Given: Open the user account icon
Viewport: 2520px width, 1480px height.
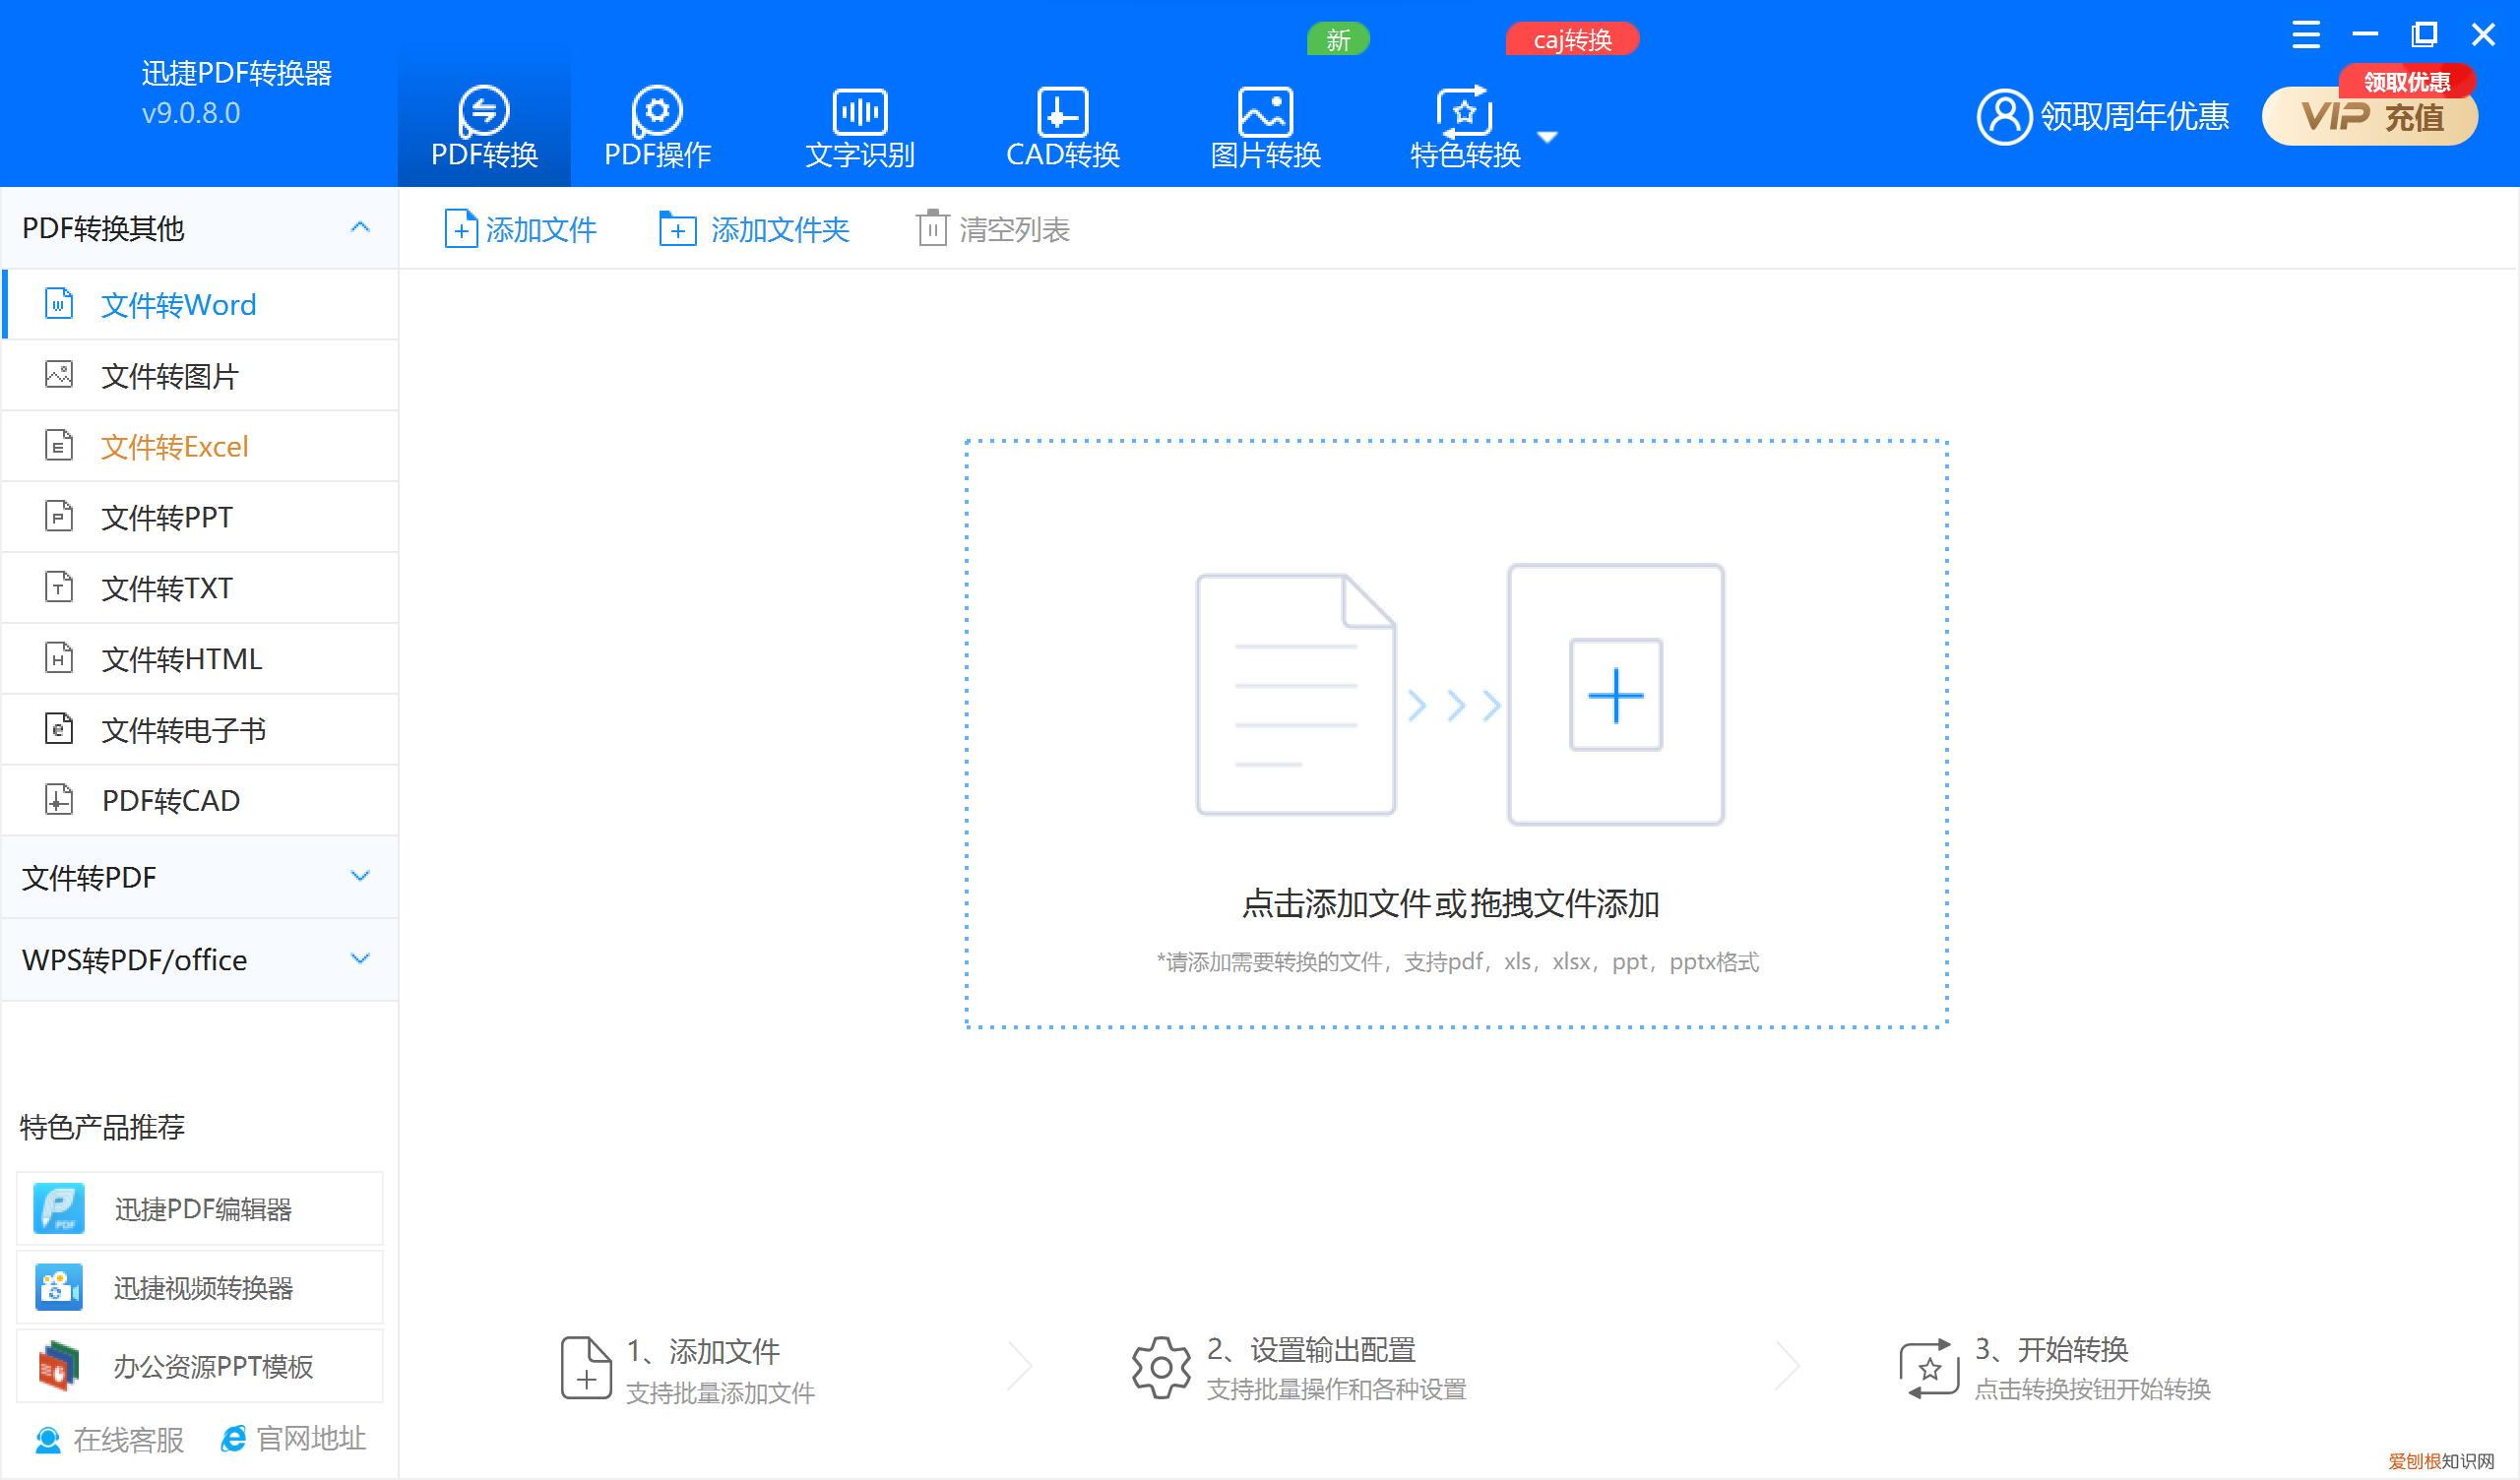Looking at the screenshot, I should [2003, 115].
